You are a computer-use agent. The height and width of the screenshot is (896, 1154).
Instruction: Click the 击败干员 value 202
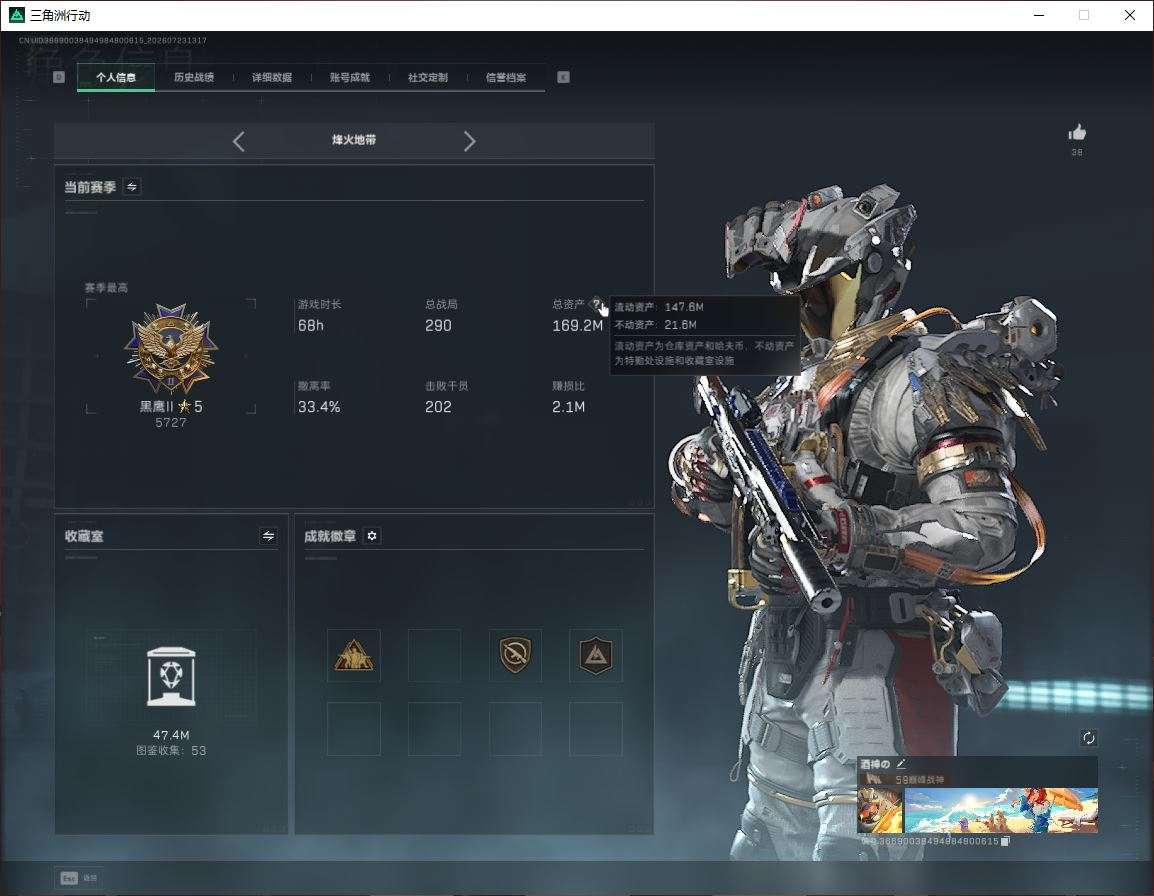[438, 406]
